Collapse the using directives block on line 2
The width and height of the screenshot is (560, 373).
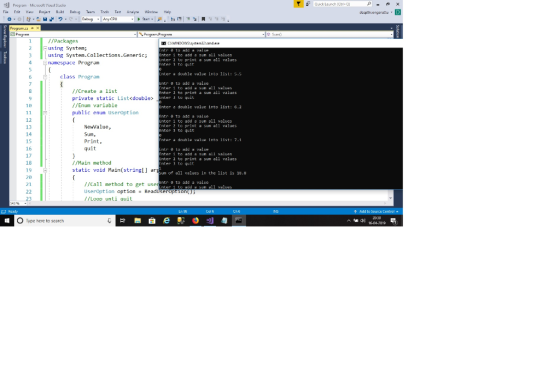tap(45, 48)
